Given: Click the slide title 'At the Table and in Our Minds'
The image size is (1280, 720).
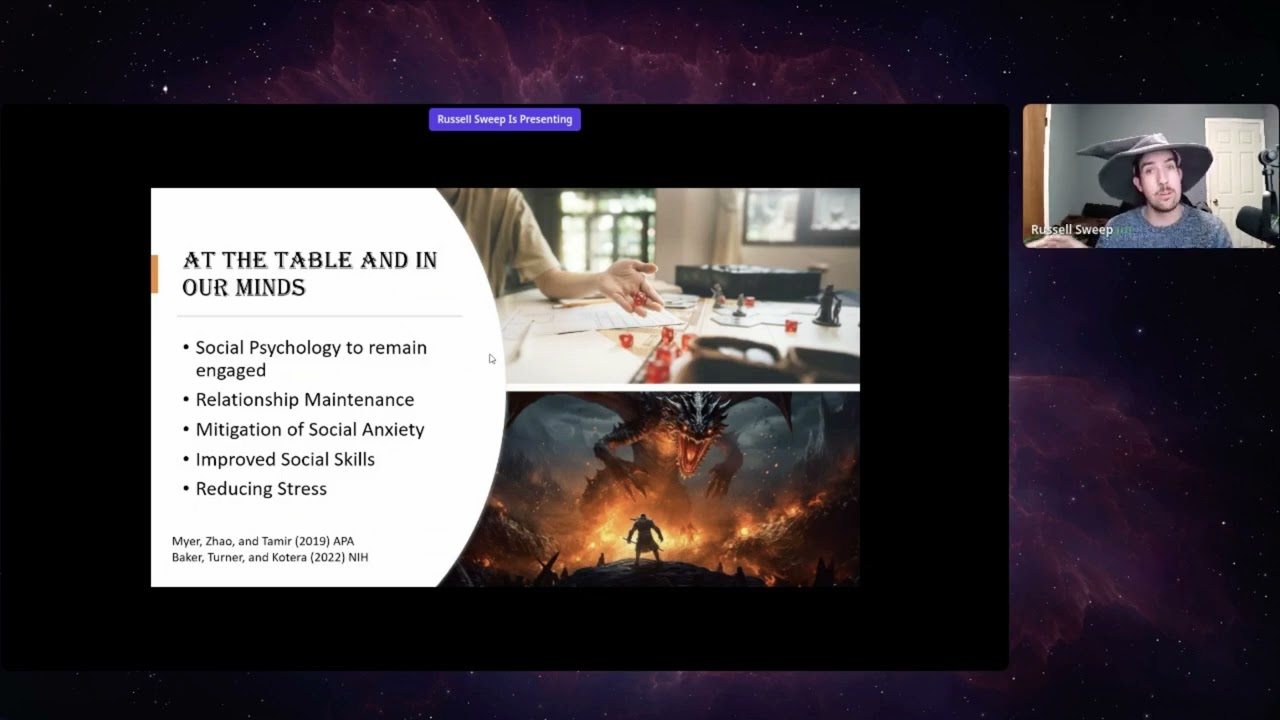Looking at the screenshot, I should tap(310, 274).
